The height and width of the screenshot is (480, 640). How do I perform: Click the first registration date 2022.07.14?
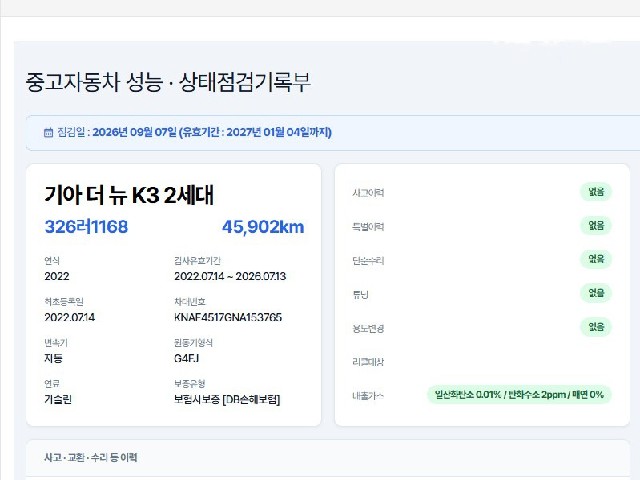(70, 317)
